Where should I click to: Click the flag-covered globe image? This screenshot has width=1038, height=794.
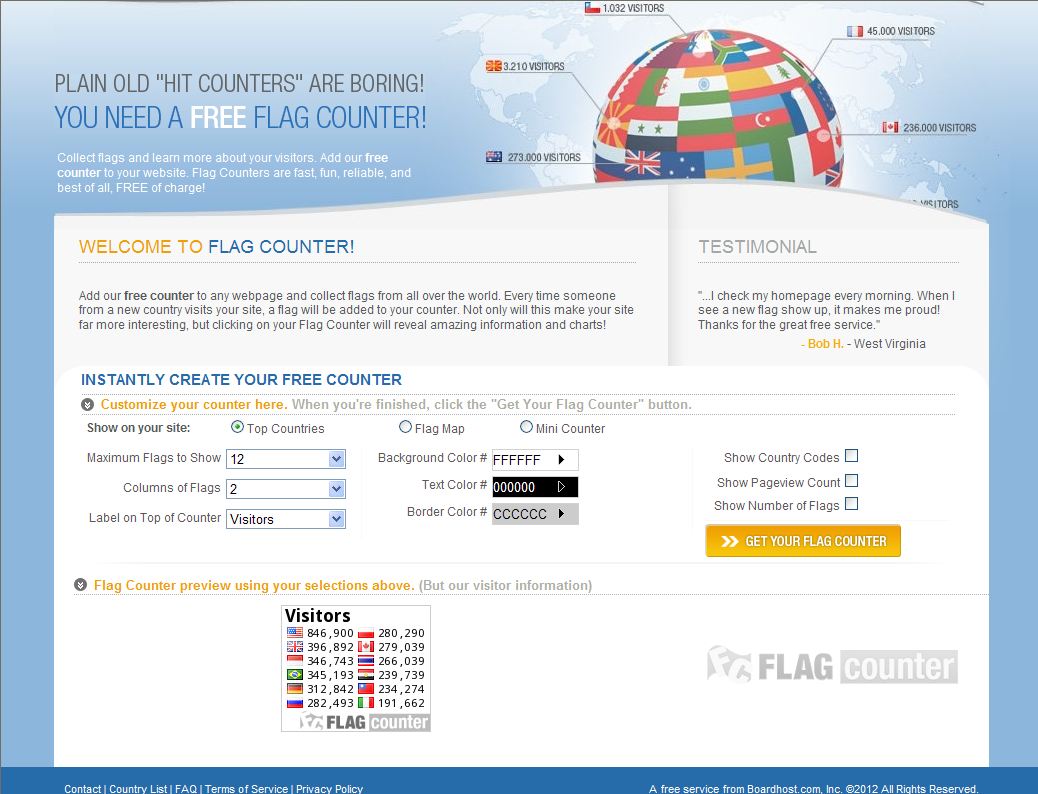click(718, 109)
